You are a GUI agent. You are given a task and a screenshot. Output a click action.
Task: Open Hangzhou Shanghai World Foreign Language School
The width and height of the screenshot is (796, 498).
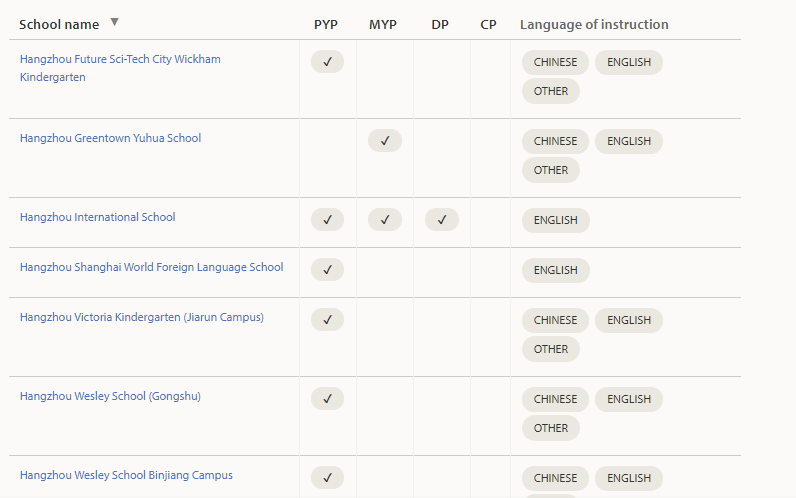pos(151,267)
